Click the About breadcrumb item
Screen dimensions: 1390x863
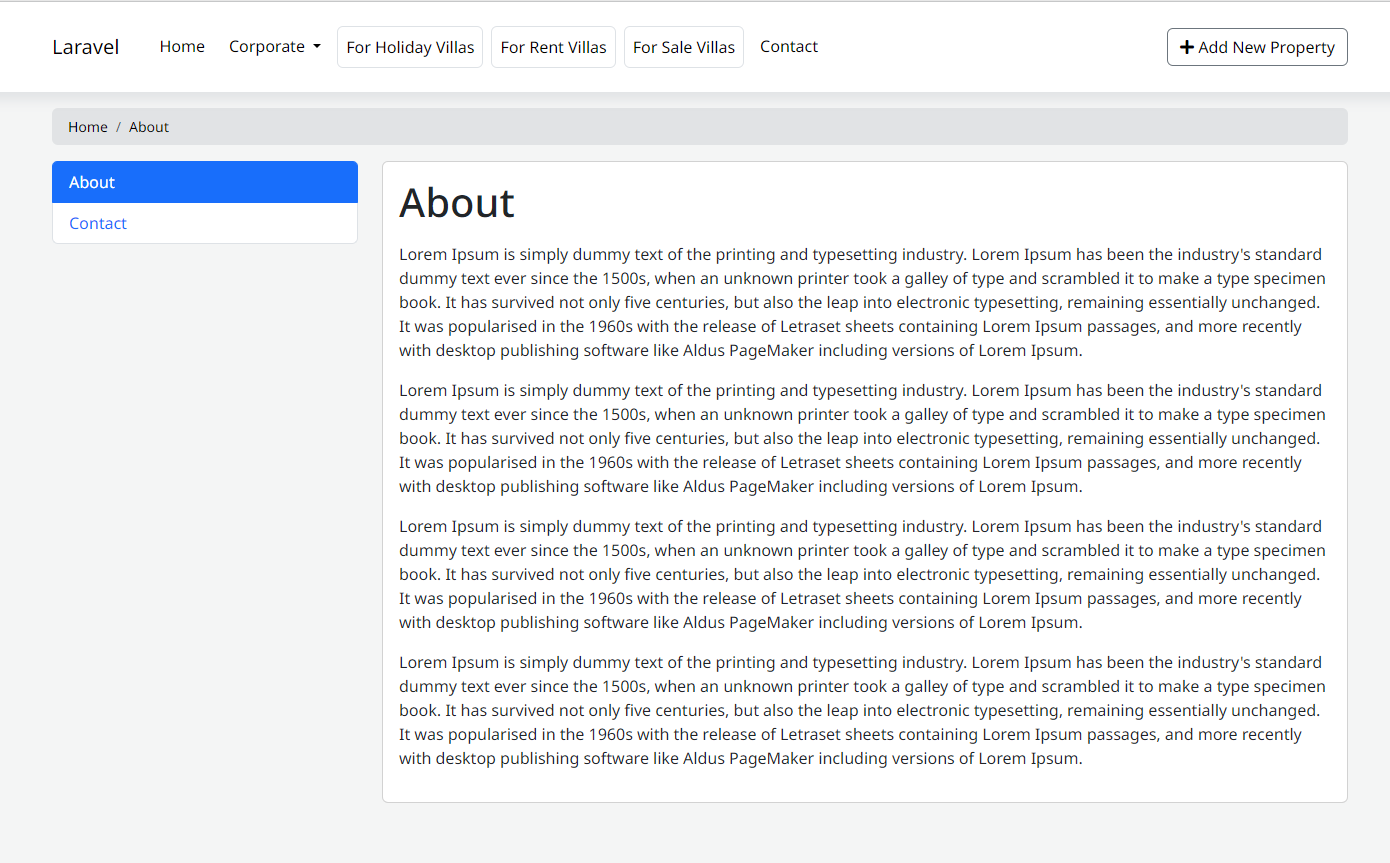149,127
